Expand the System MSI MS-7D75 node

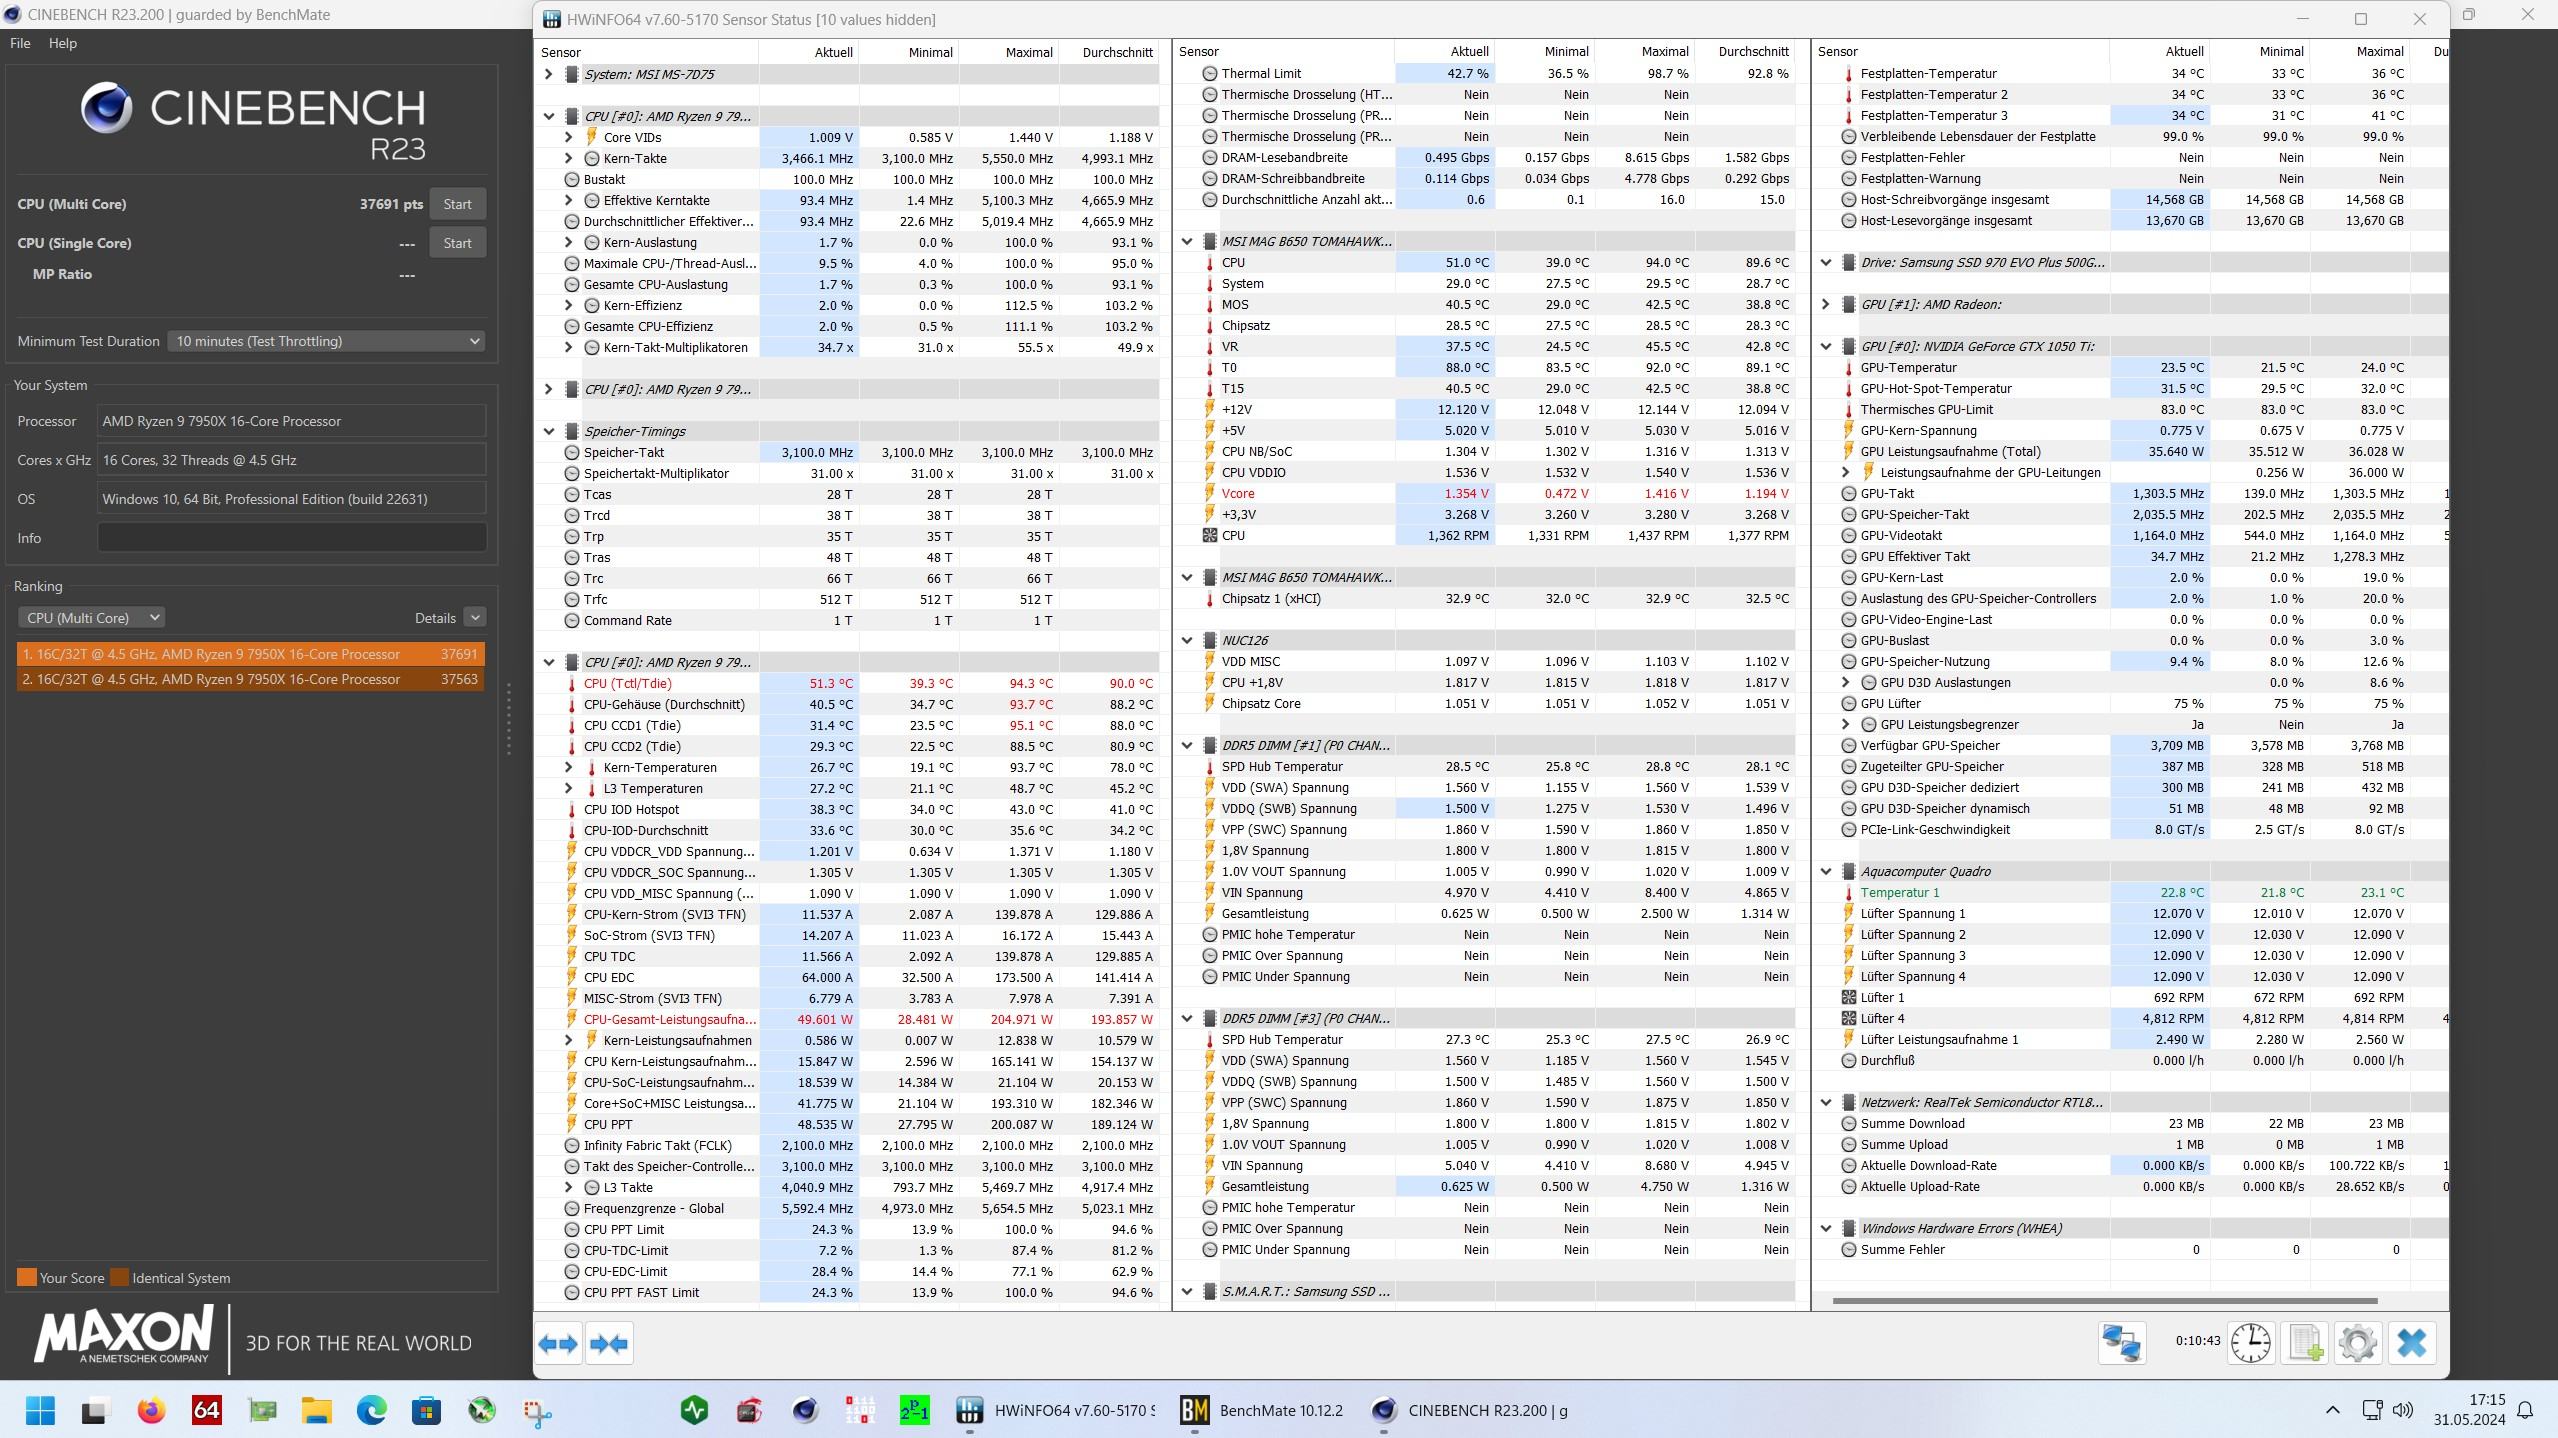tap(548, 74)
